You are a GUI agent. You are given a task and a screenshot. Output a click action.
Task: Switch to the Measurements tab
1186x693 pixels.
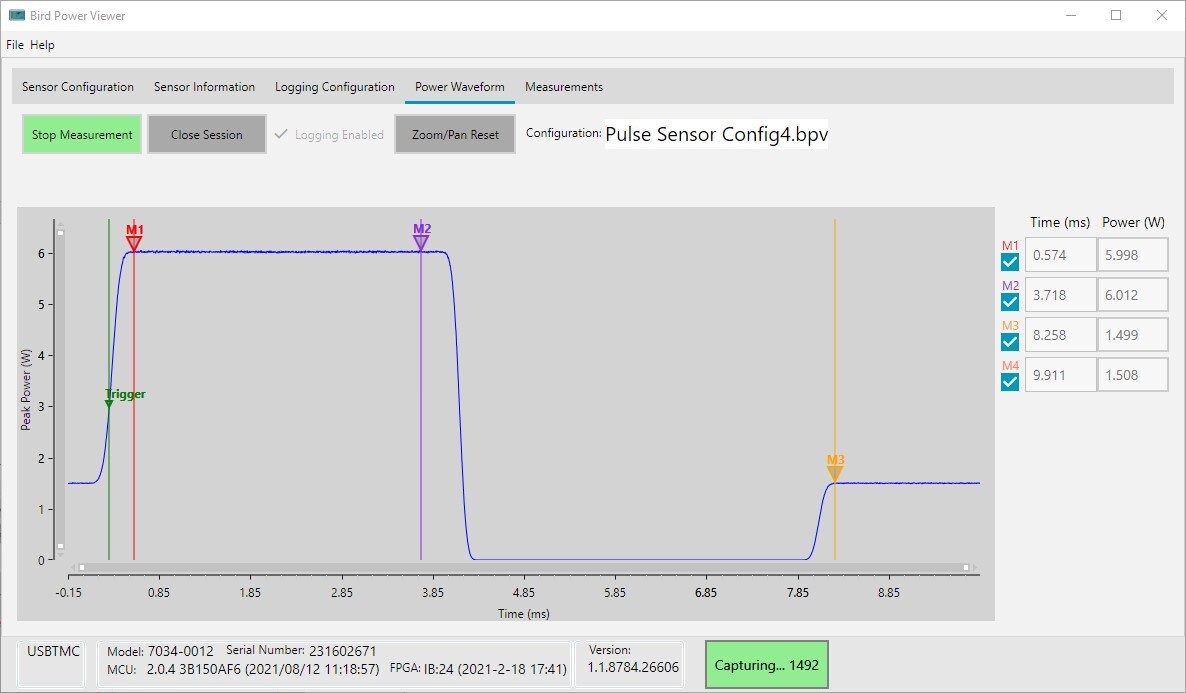tap(563, 87)
